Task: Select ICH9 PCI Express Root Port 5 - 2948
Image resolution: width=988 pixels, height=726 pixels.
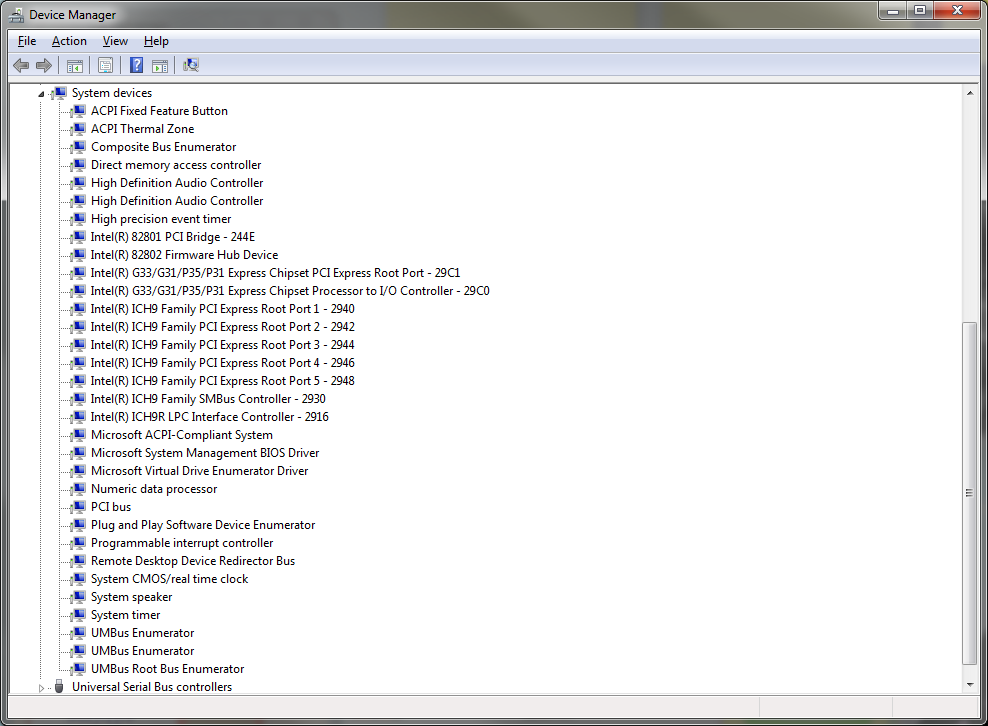Action: click(222, 381)
